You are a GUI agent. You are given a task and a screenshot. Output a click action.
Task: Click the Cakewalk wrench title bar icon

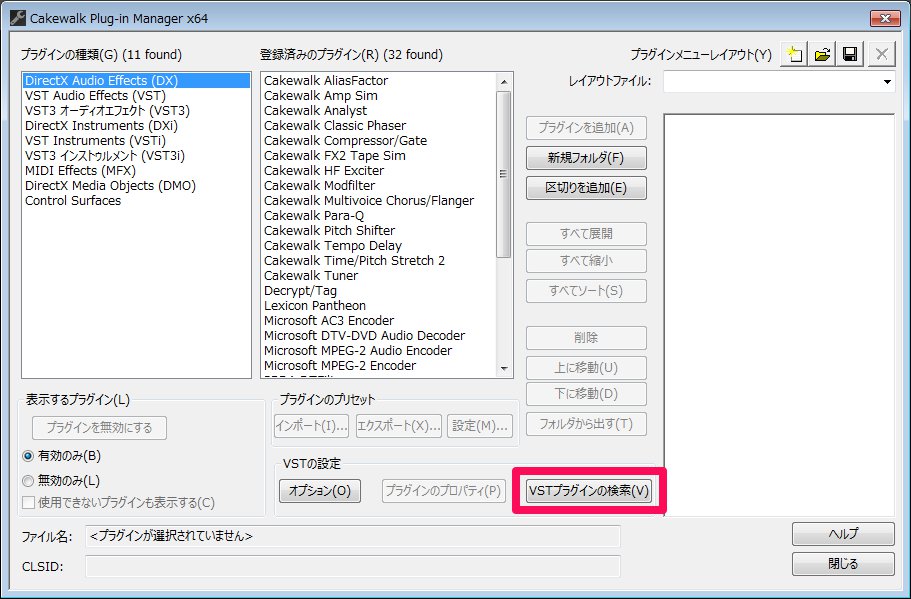click(x=18, y=18)
